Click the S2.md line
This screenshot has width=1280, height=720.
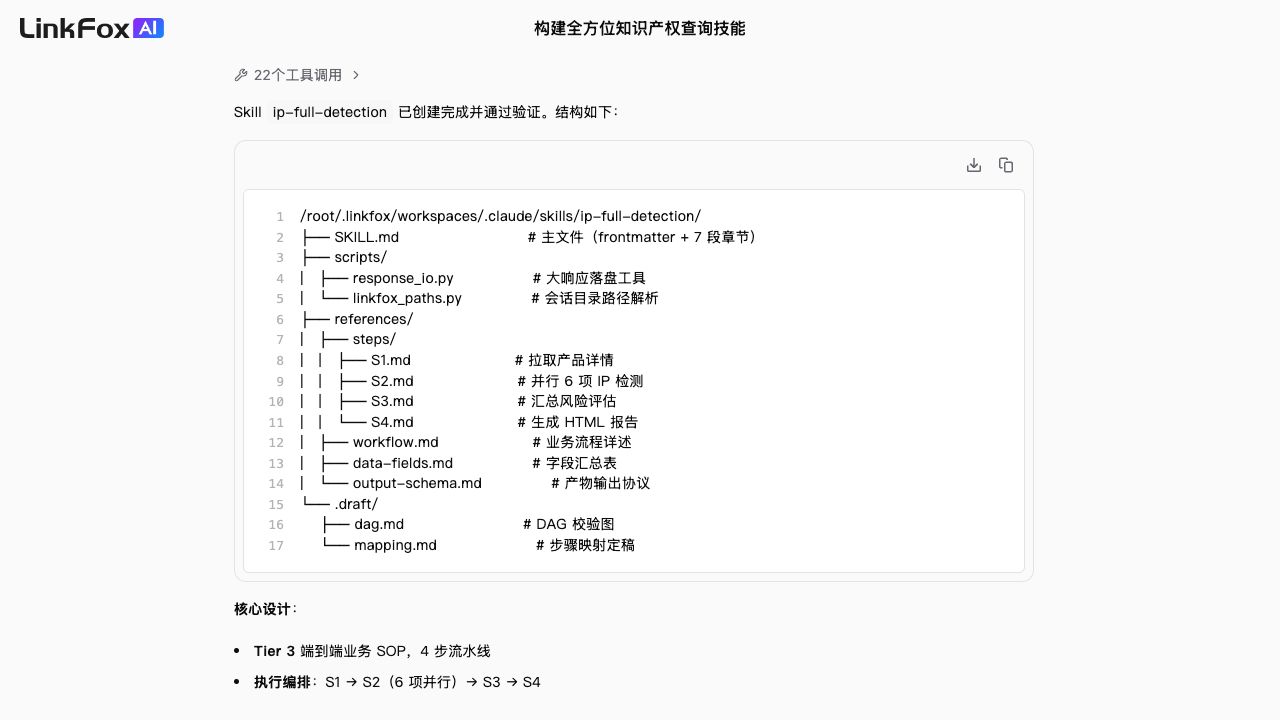[x=472, y=381]
